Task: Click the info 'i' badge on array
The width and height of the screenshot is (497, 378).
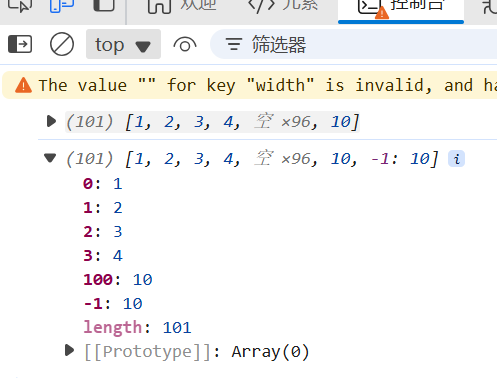Action: pos(456,158)
